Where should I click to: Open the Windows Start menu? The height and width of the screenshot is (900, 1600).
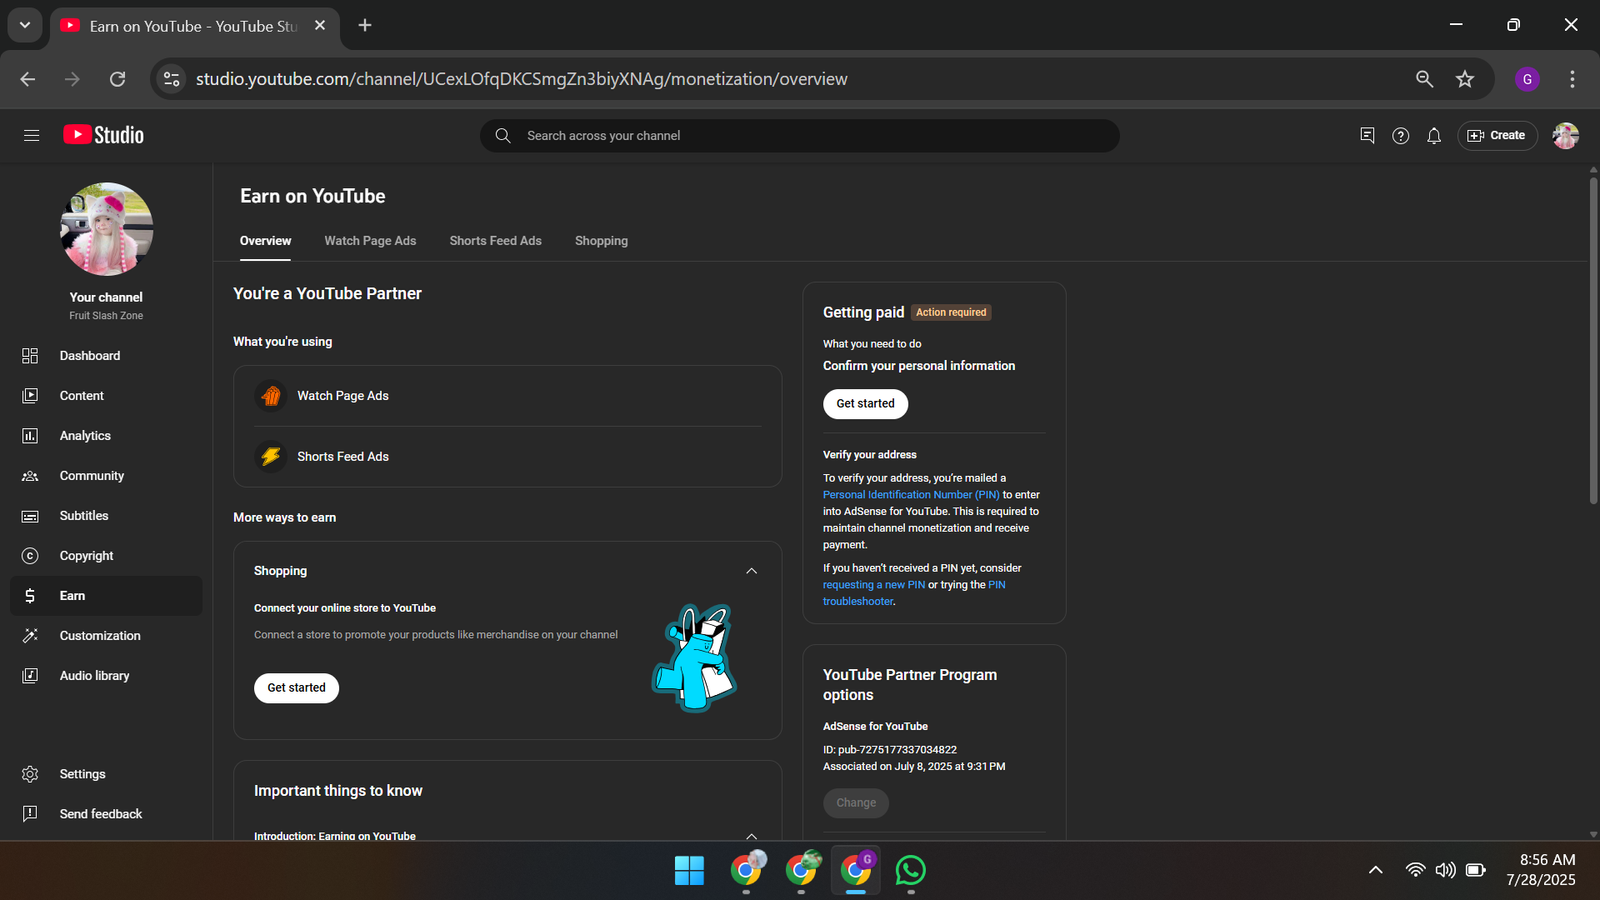pyautogui.click(x=689, y=870)
